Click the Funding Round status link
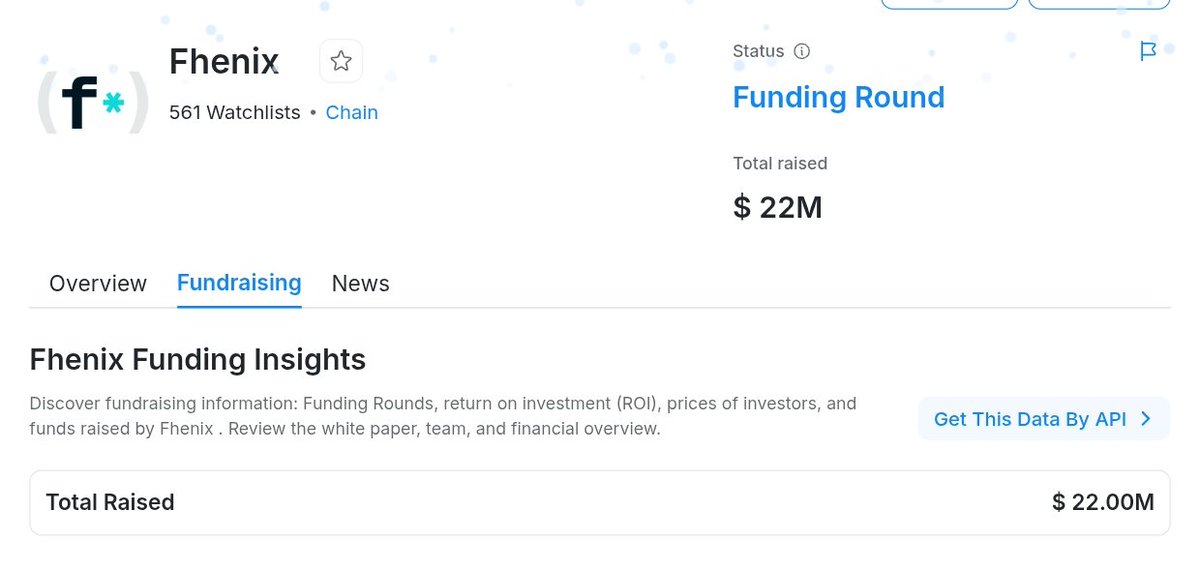This screenshot has height=571, width=1200. tap(838, 97)
